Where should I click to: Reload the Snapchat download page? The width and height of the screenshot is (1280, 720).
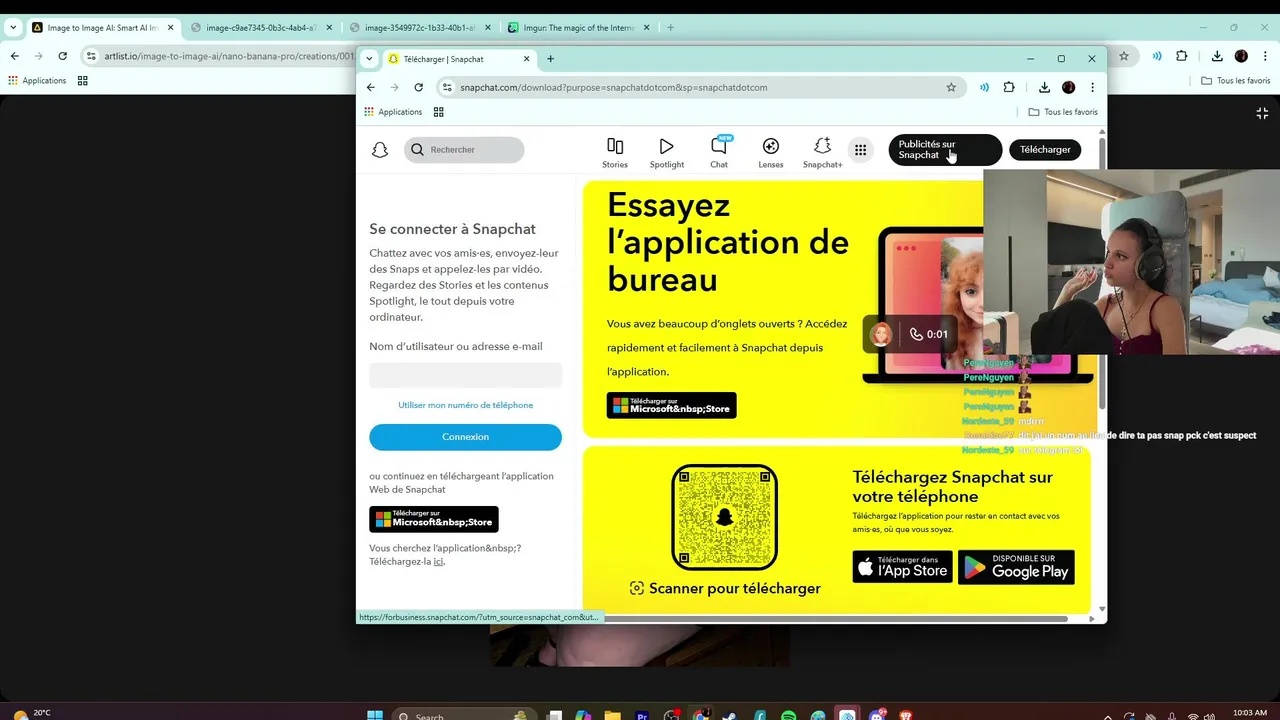pos(419,87)
